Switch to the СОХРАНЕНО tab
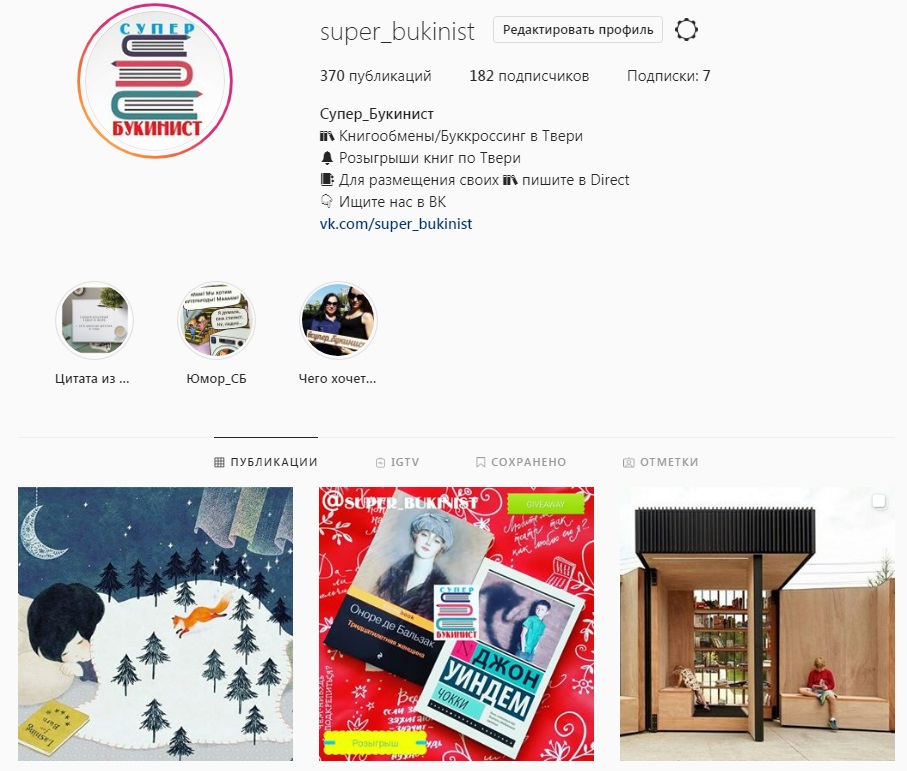The height and width of the screenshot is (771, 907). pyautogui.click(x=521, y=462)
